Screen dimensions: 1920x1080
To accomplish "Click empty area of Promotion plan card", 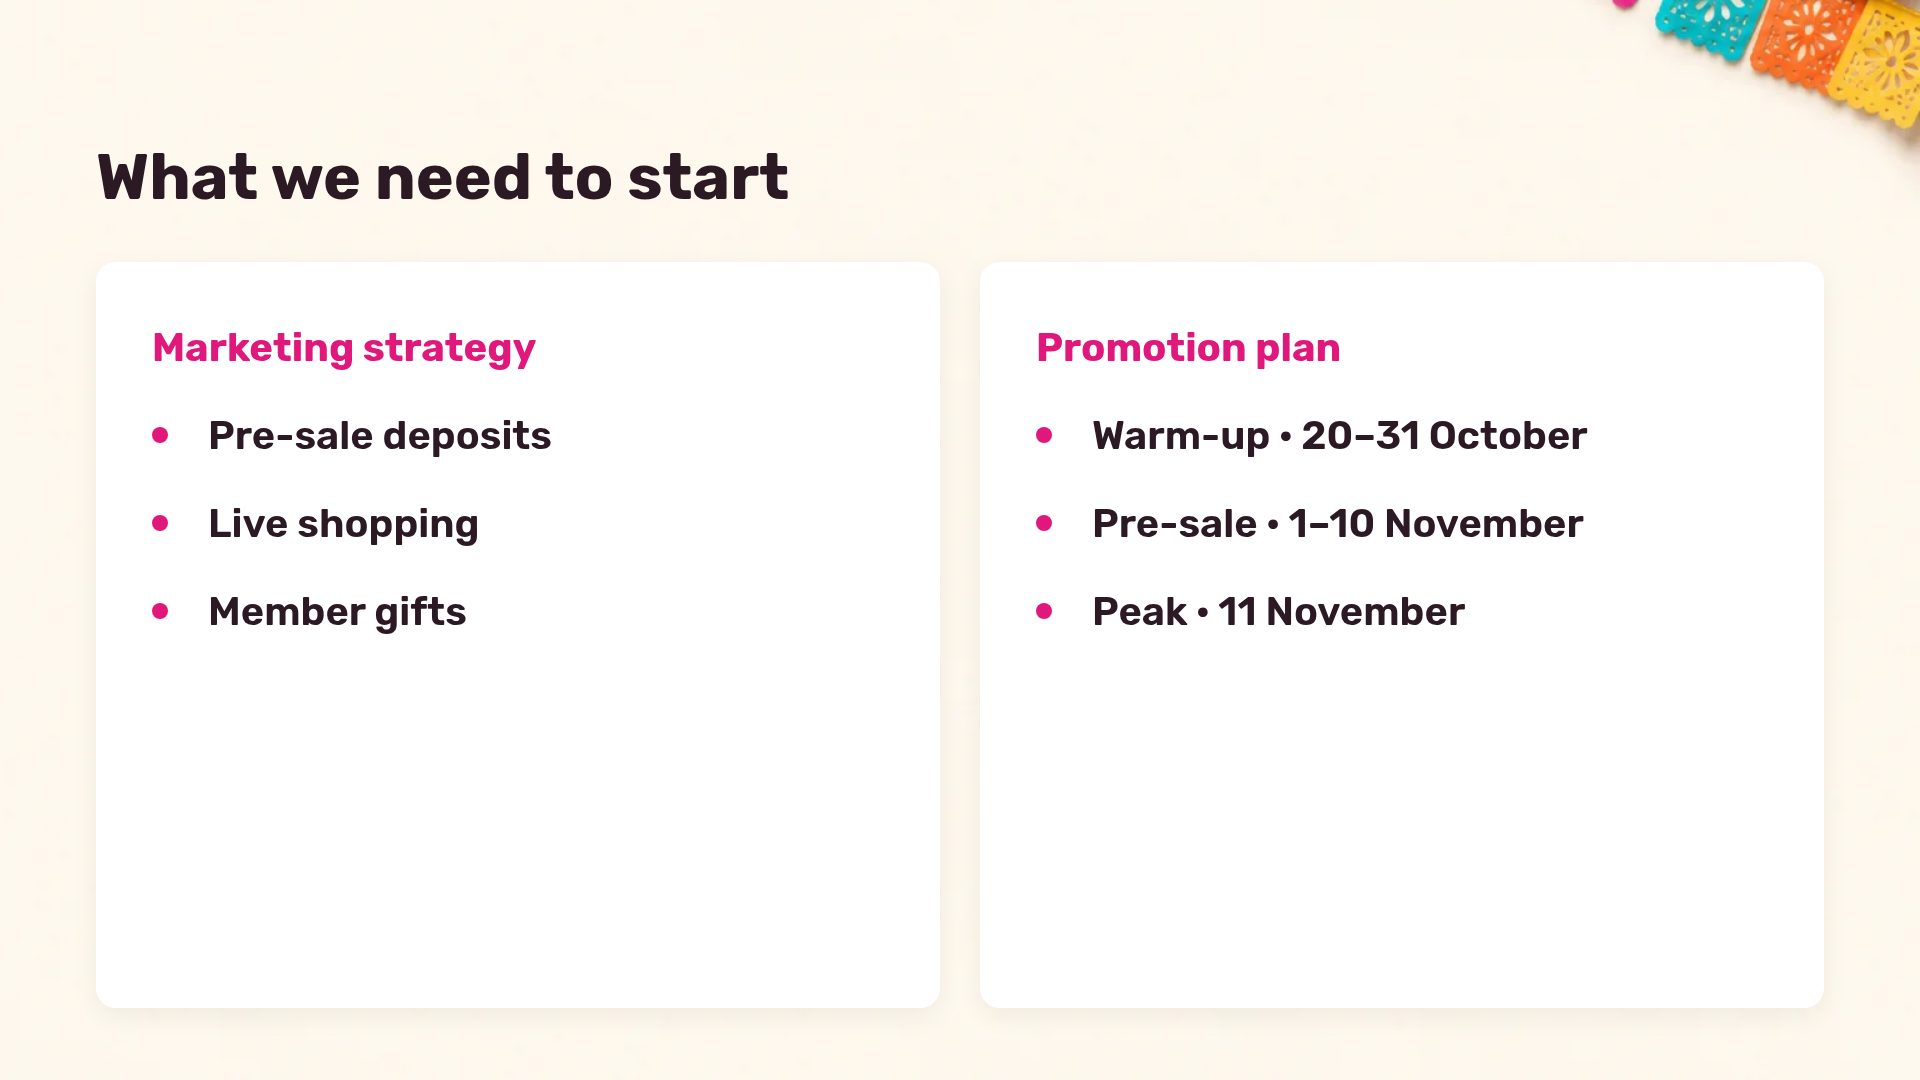I will coord(1402,820).
